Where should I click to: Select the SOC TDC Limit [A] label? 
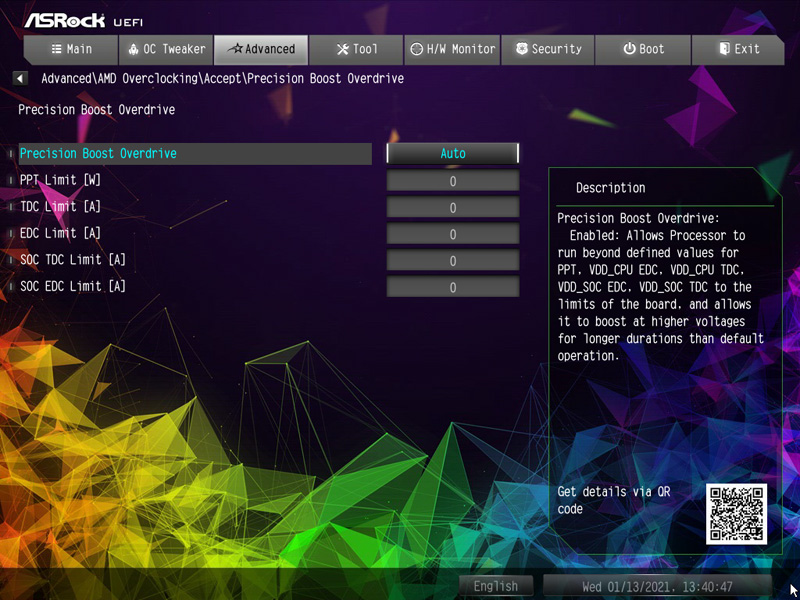tap(72, 260)
